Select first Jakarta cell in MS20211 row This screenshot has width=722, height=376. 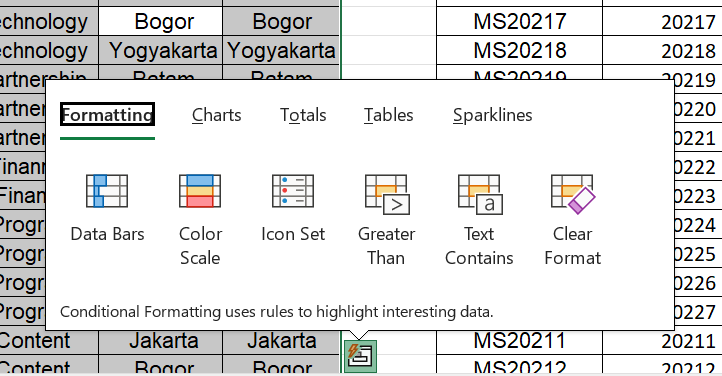(x=161, y=341)
